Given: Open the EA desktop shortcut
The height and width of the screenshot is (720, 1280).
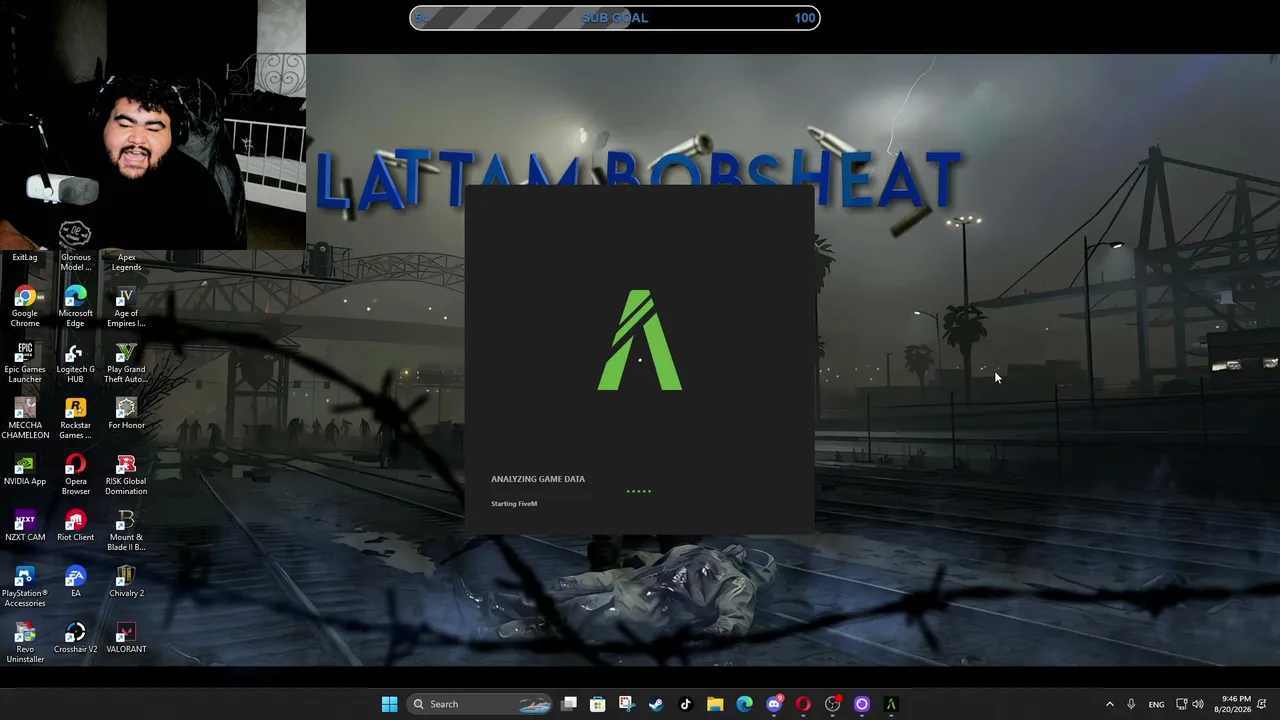Looking at the screenshot, I should coord(75,582).
